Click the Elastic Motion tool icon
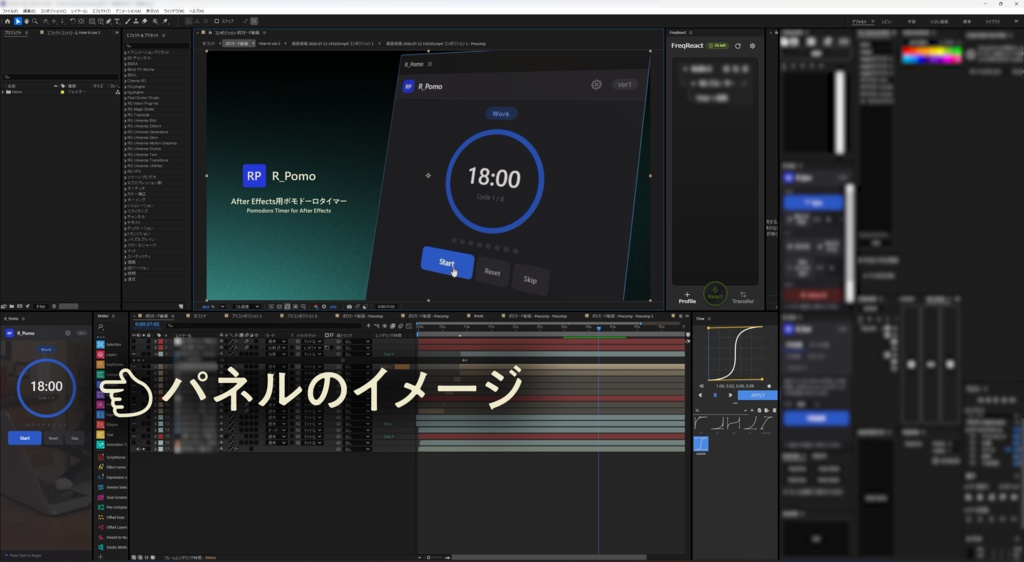 click(101, 547)
